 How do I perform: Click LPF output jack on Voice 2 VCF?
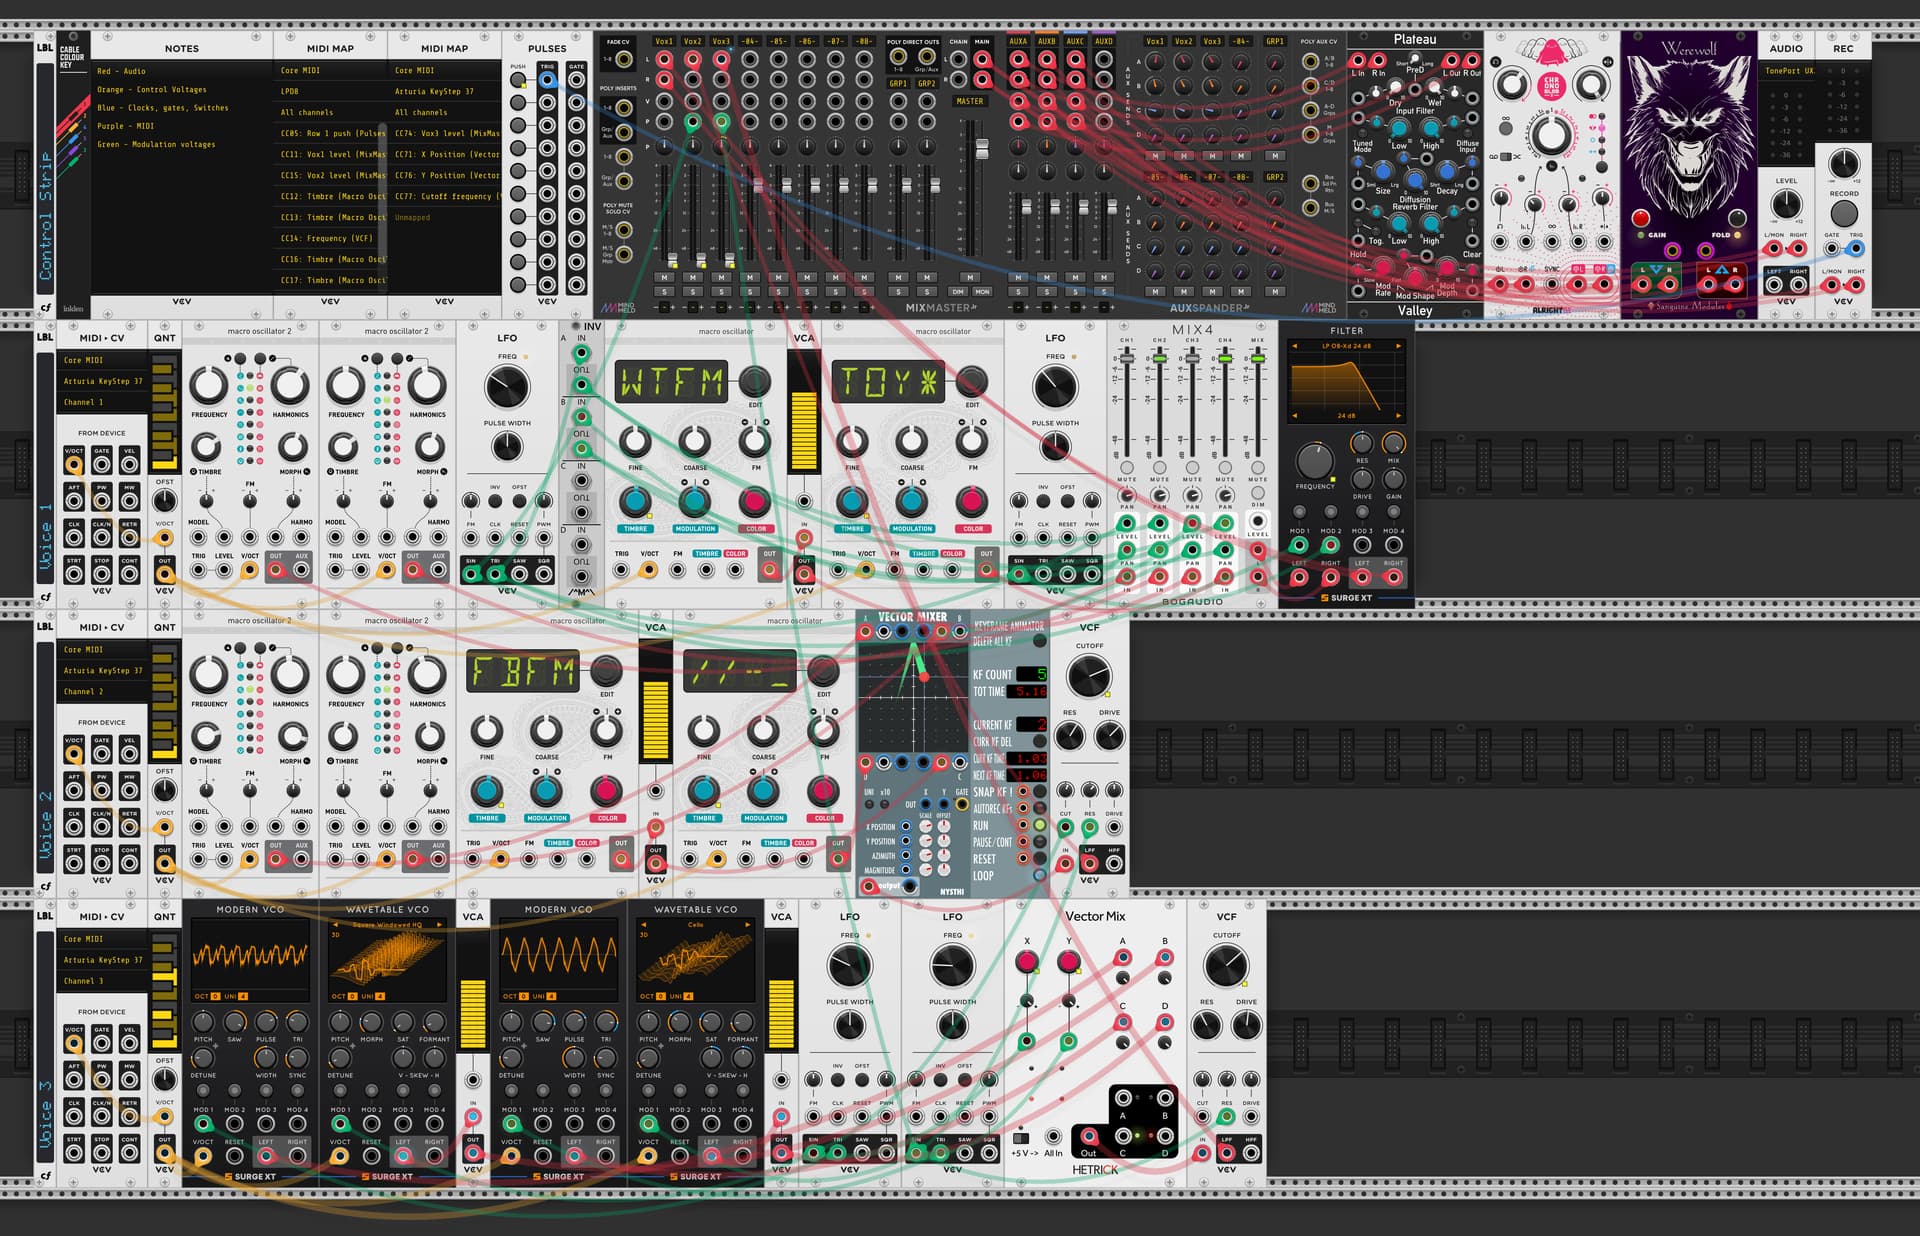click(1089, 862)
